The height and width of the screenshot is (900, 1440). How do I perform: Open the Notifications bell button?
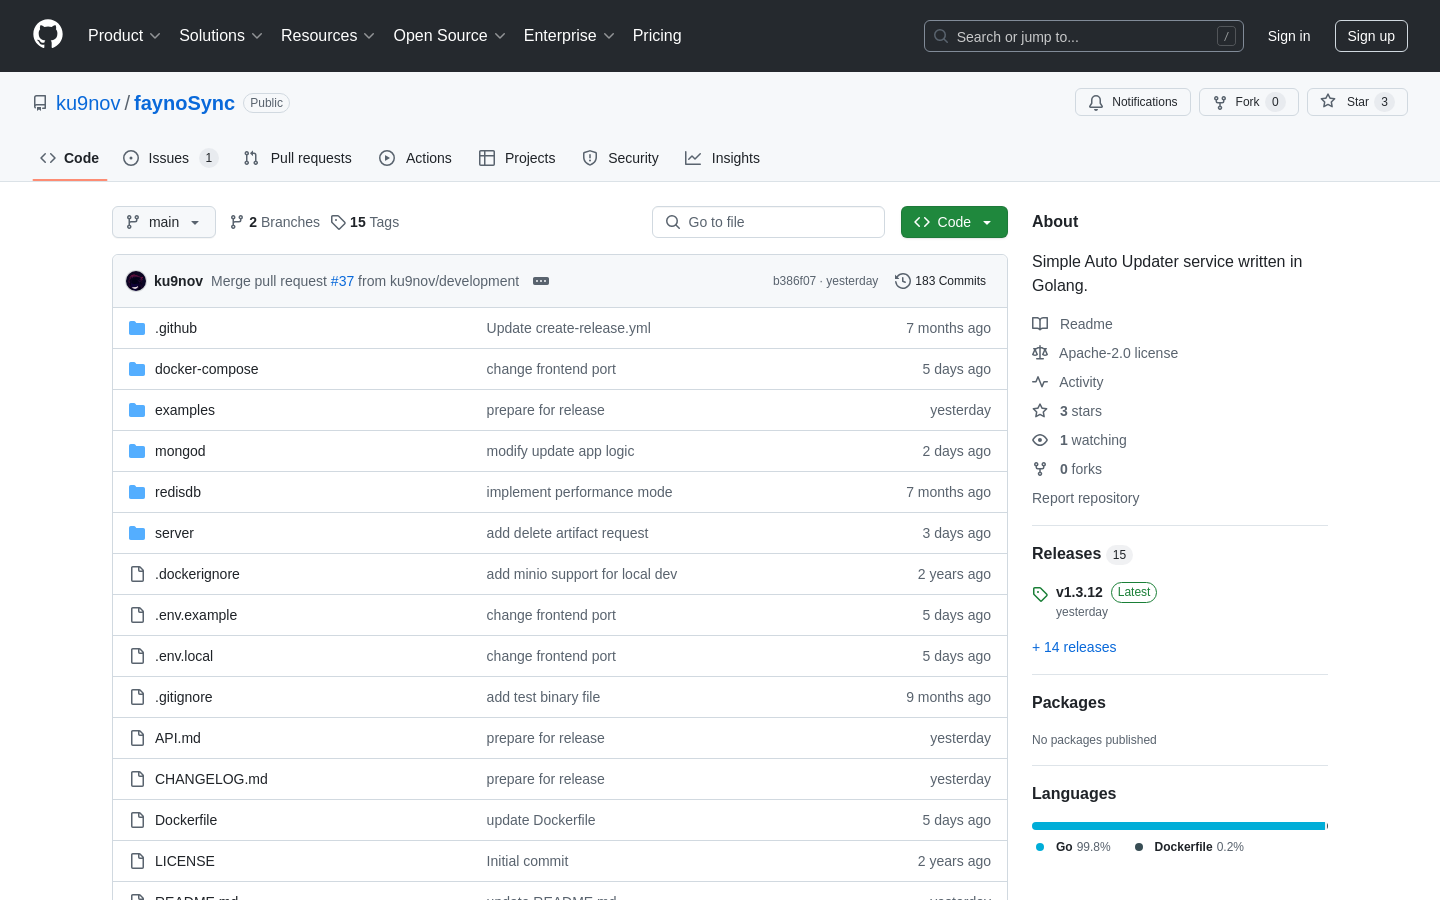pos(1132,102)
